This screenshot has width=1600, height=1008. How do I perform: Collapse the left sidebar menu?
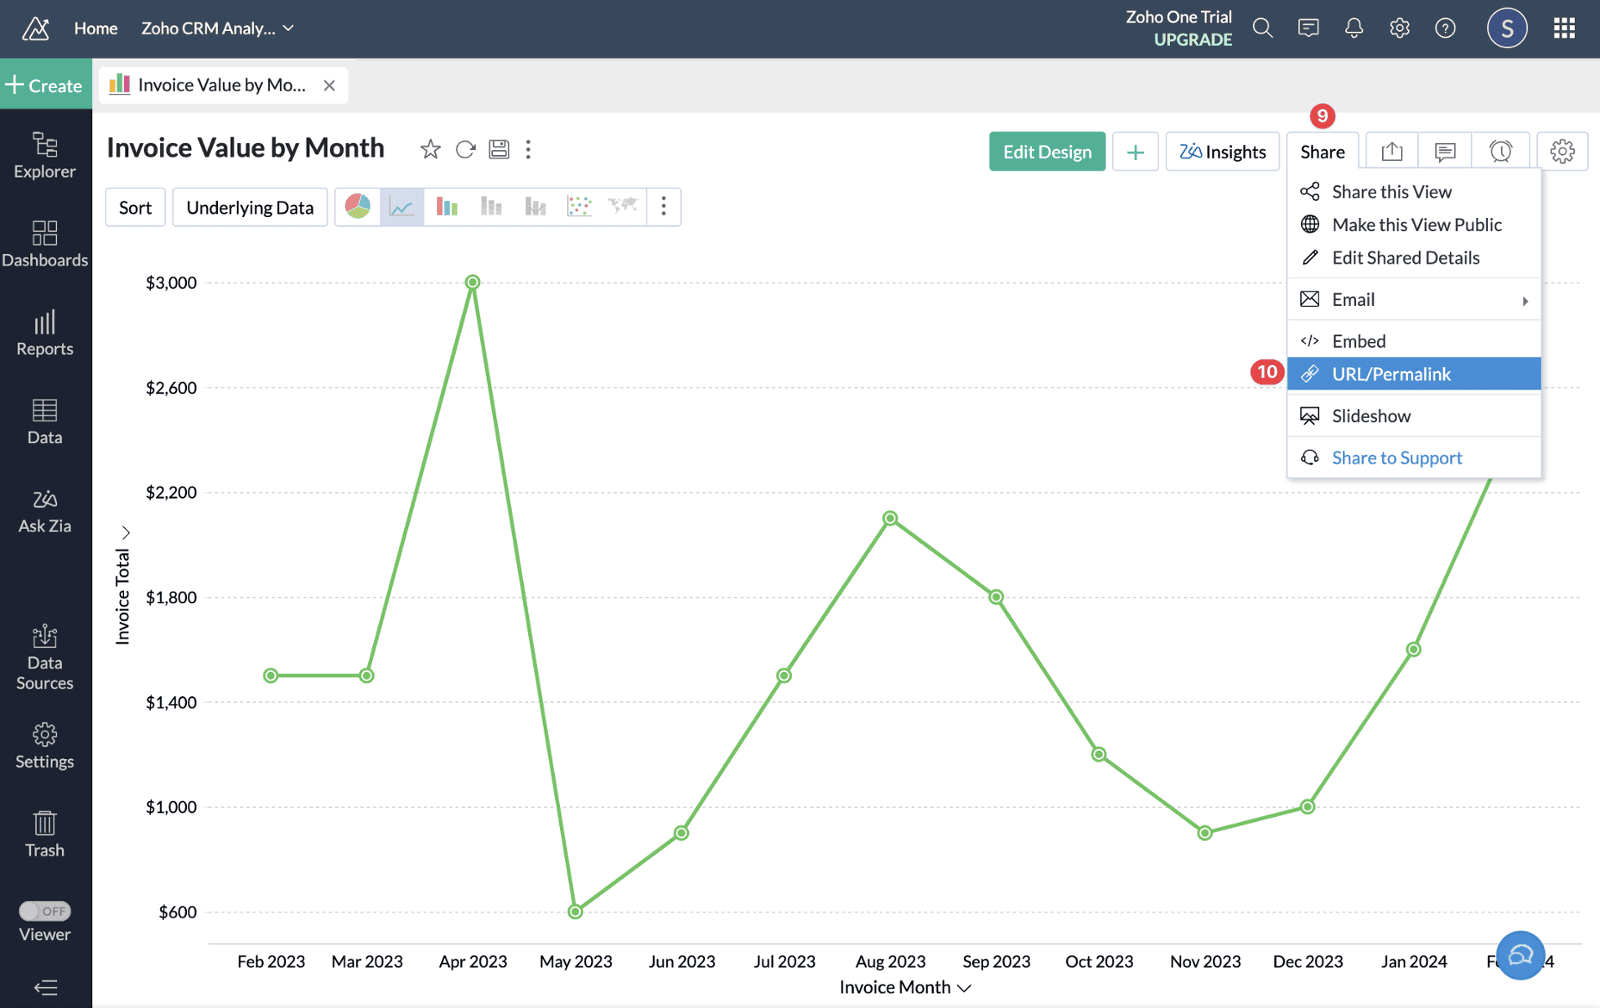click(x=45, y=988)
